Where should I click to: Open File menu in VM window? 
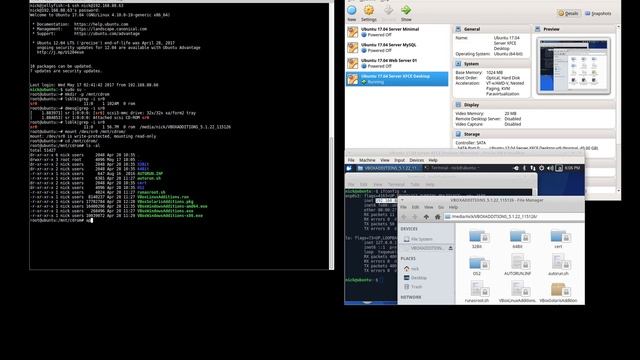pos(351,160)
